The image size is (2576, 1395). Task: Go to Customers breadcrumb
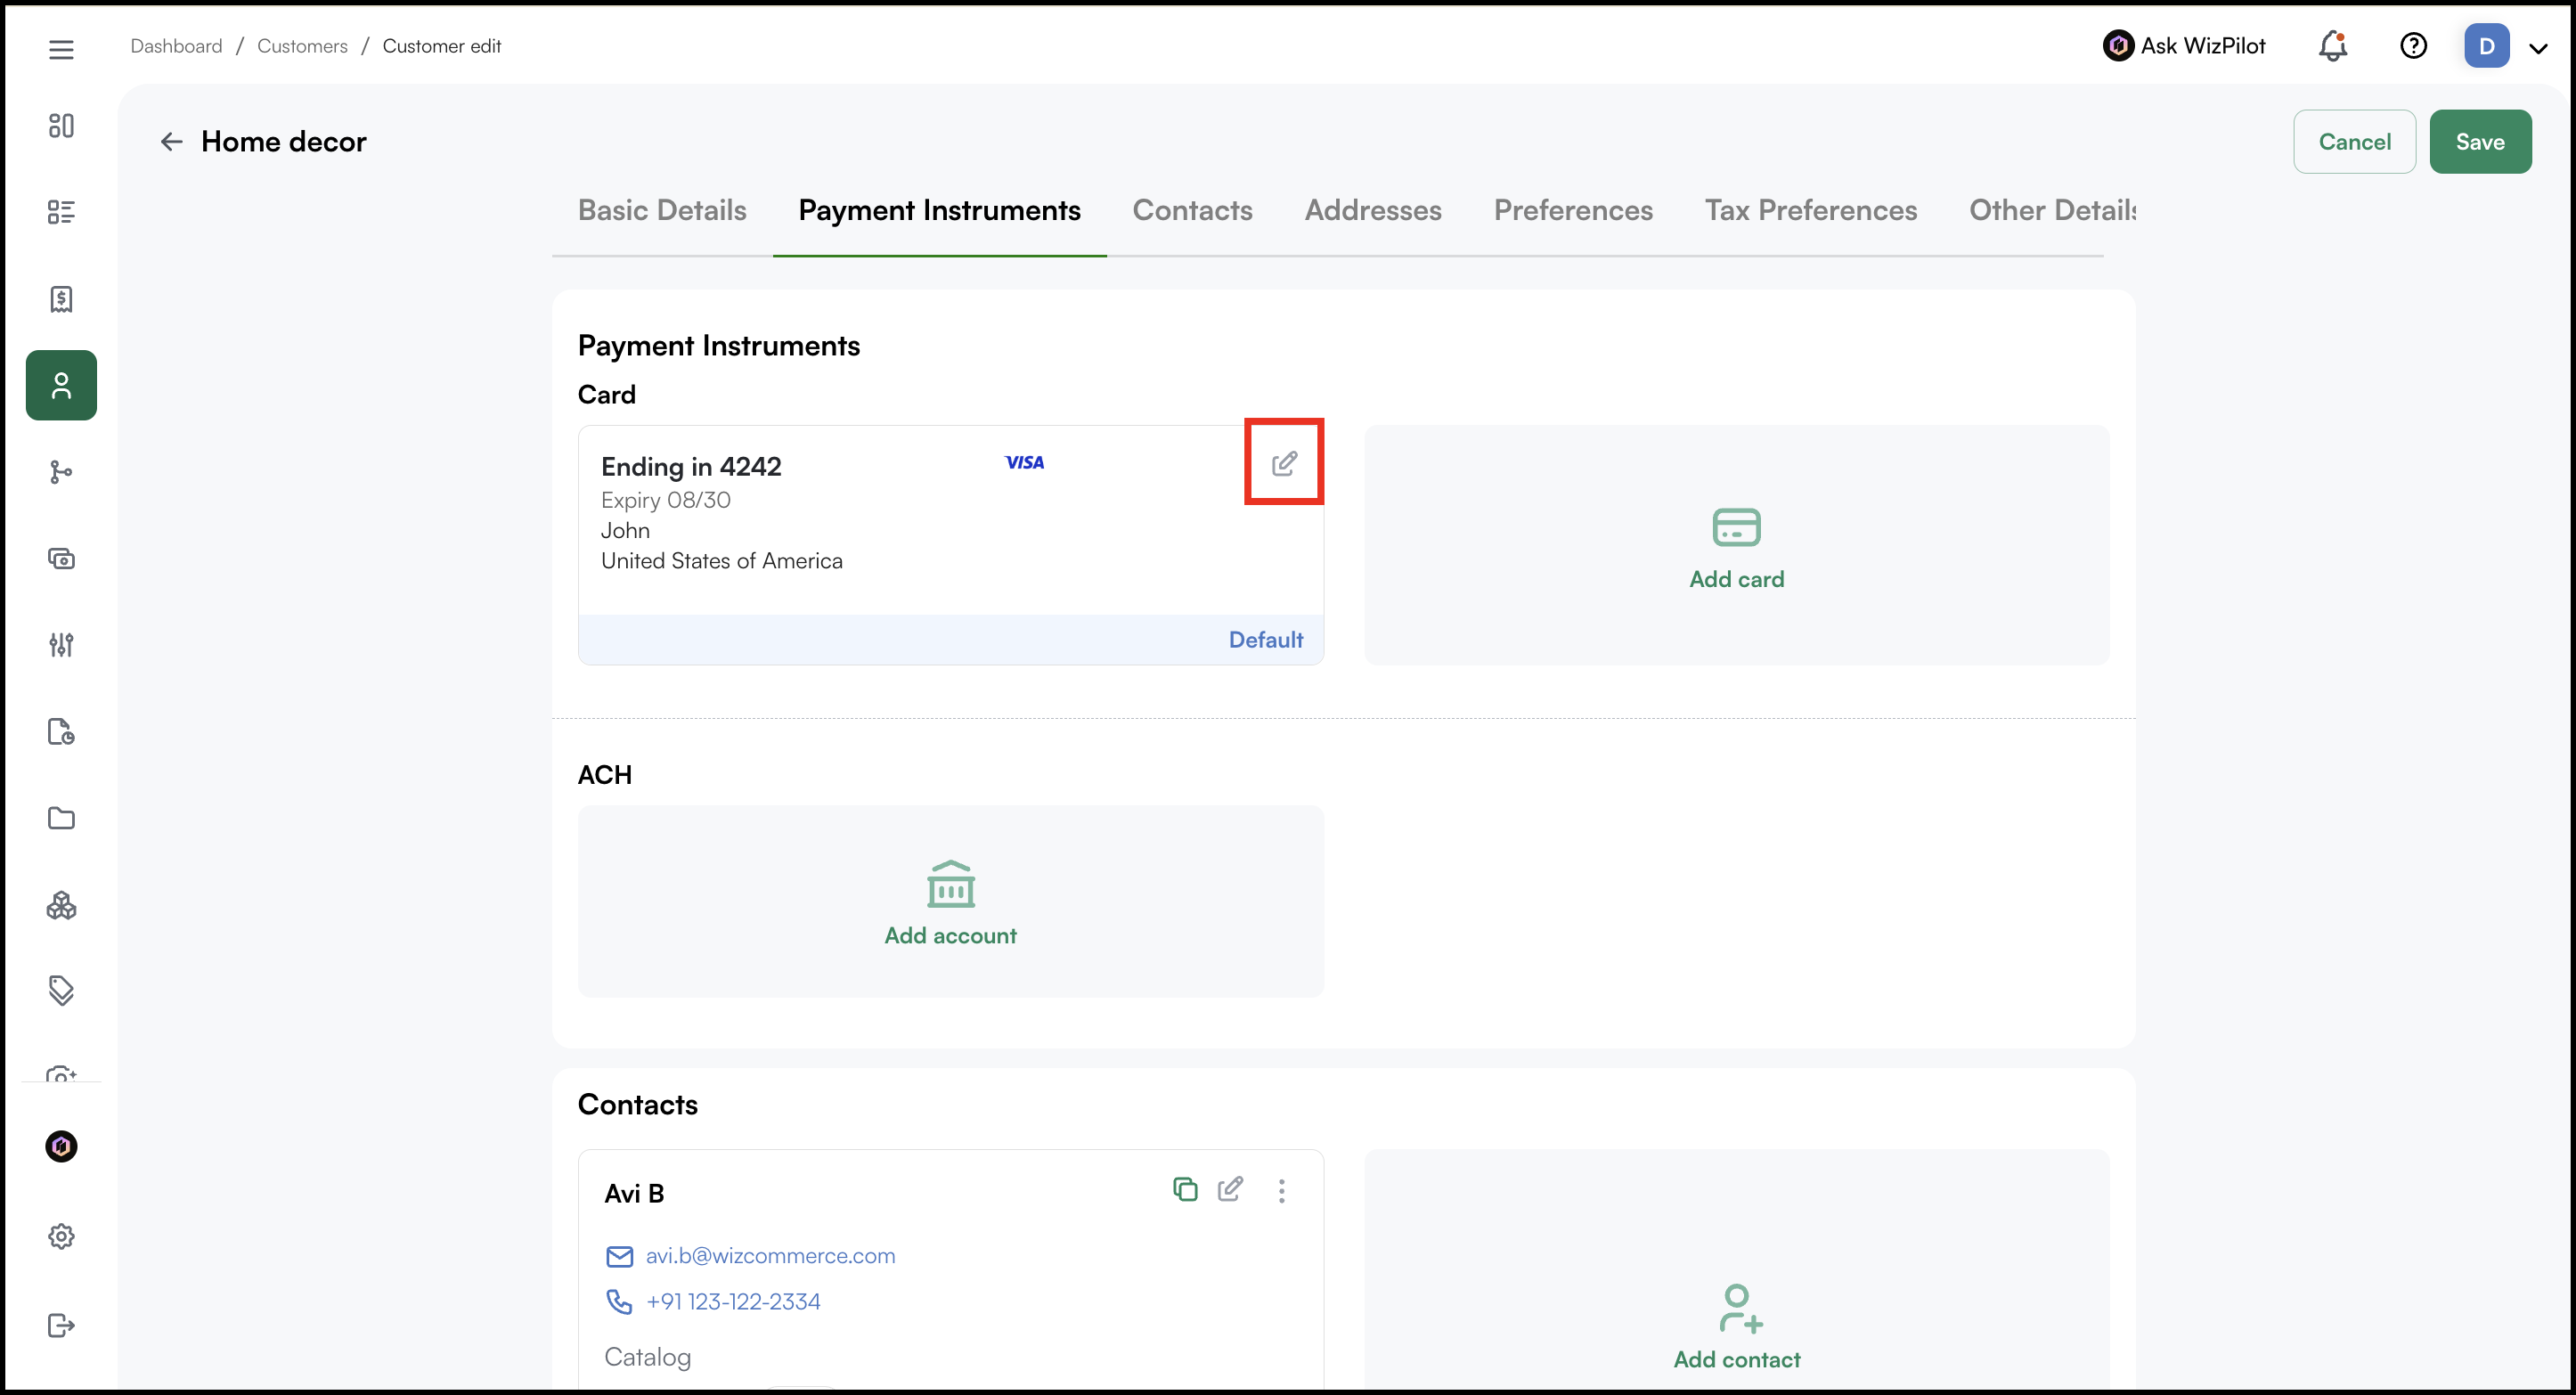[x=302, y=46]
